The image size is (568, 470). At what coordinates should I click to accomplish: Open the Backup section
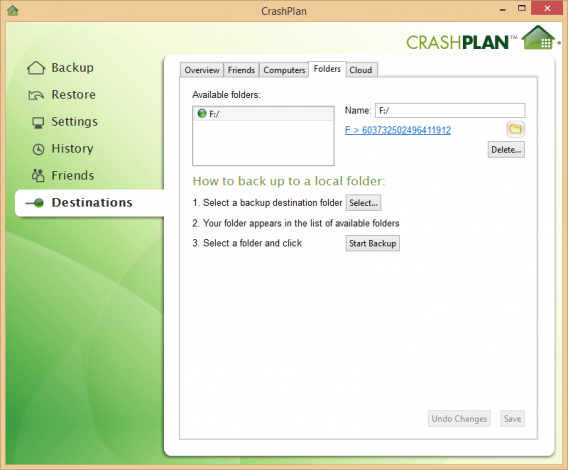coord(72,68)
